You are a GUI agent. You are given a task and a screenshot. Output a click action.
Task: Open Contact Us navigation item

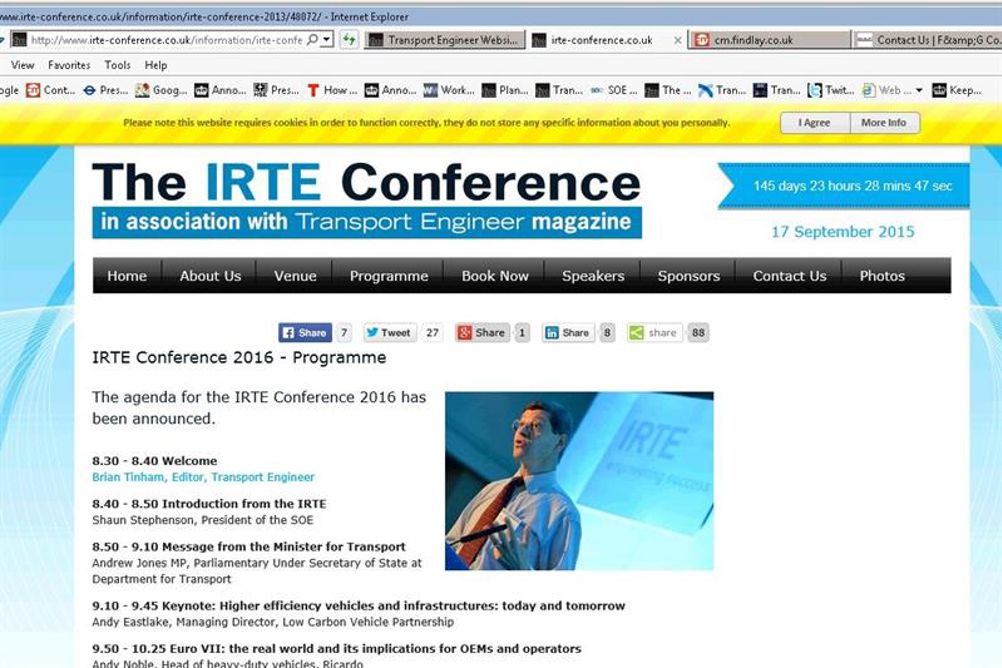(x=789, y=276)
